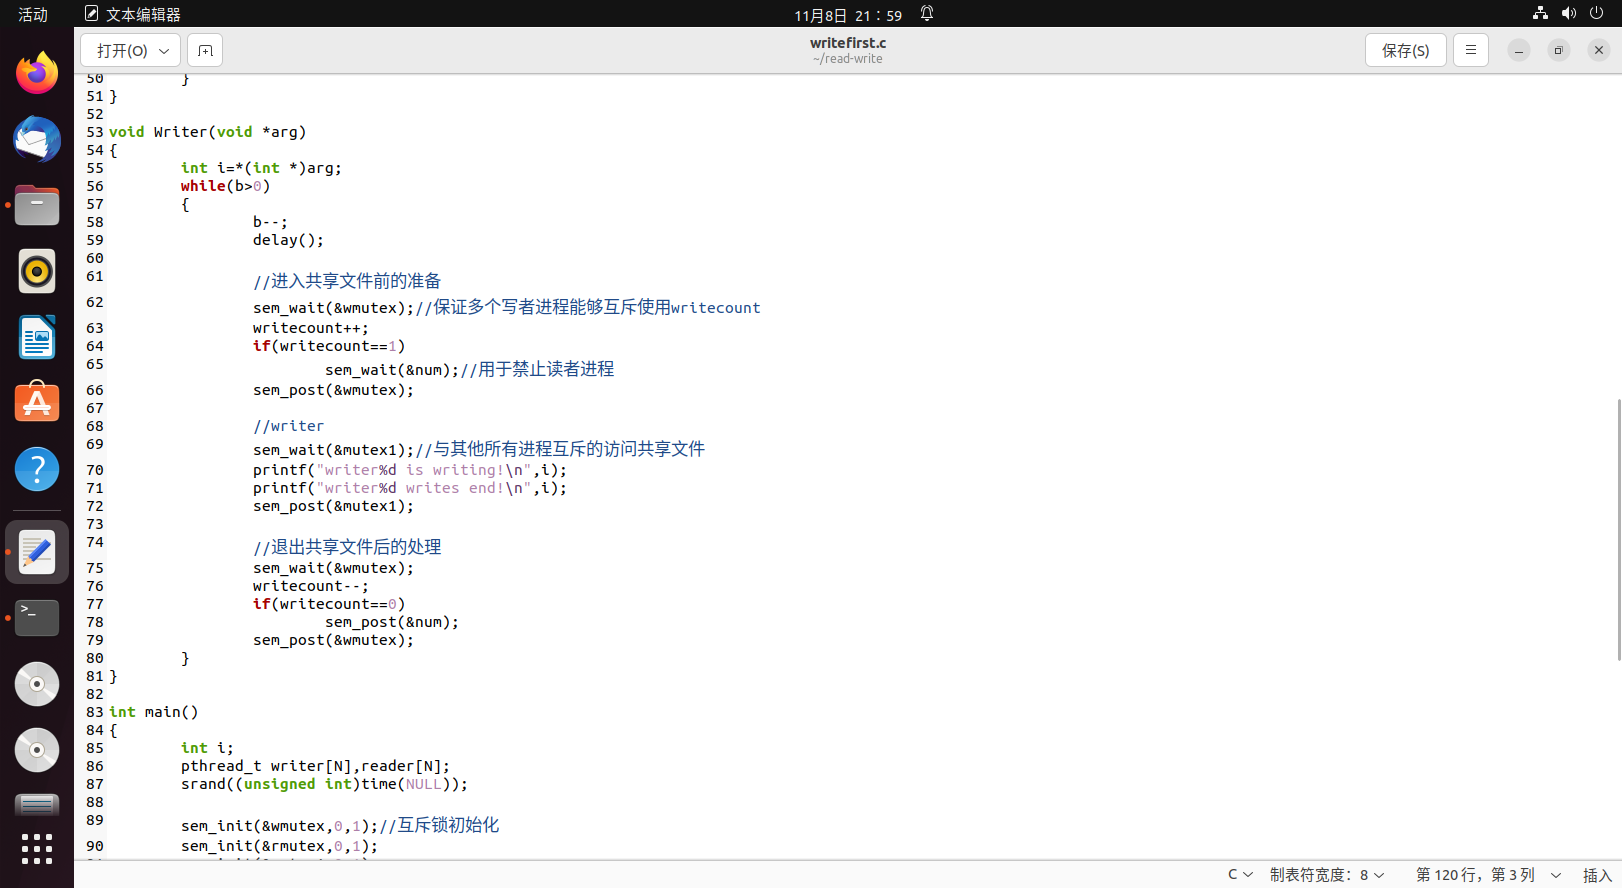1622x888 pixels.
Task: Open the Terminal from dock
Action: [x=37, y=618]
